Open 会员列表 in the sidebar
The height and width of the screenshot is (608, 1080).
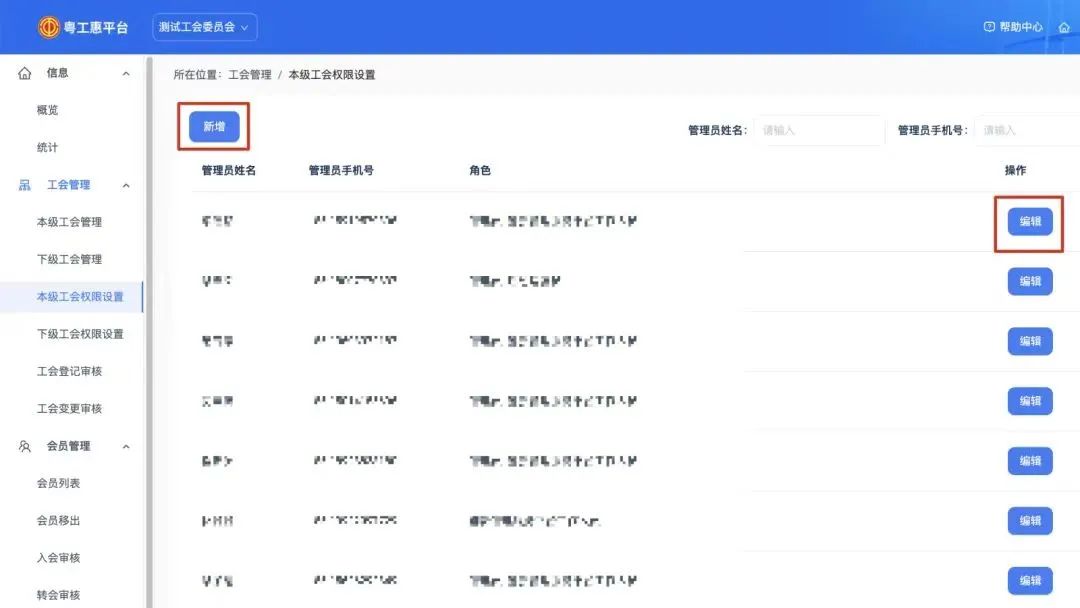[x=58, y=483]
